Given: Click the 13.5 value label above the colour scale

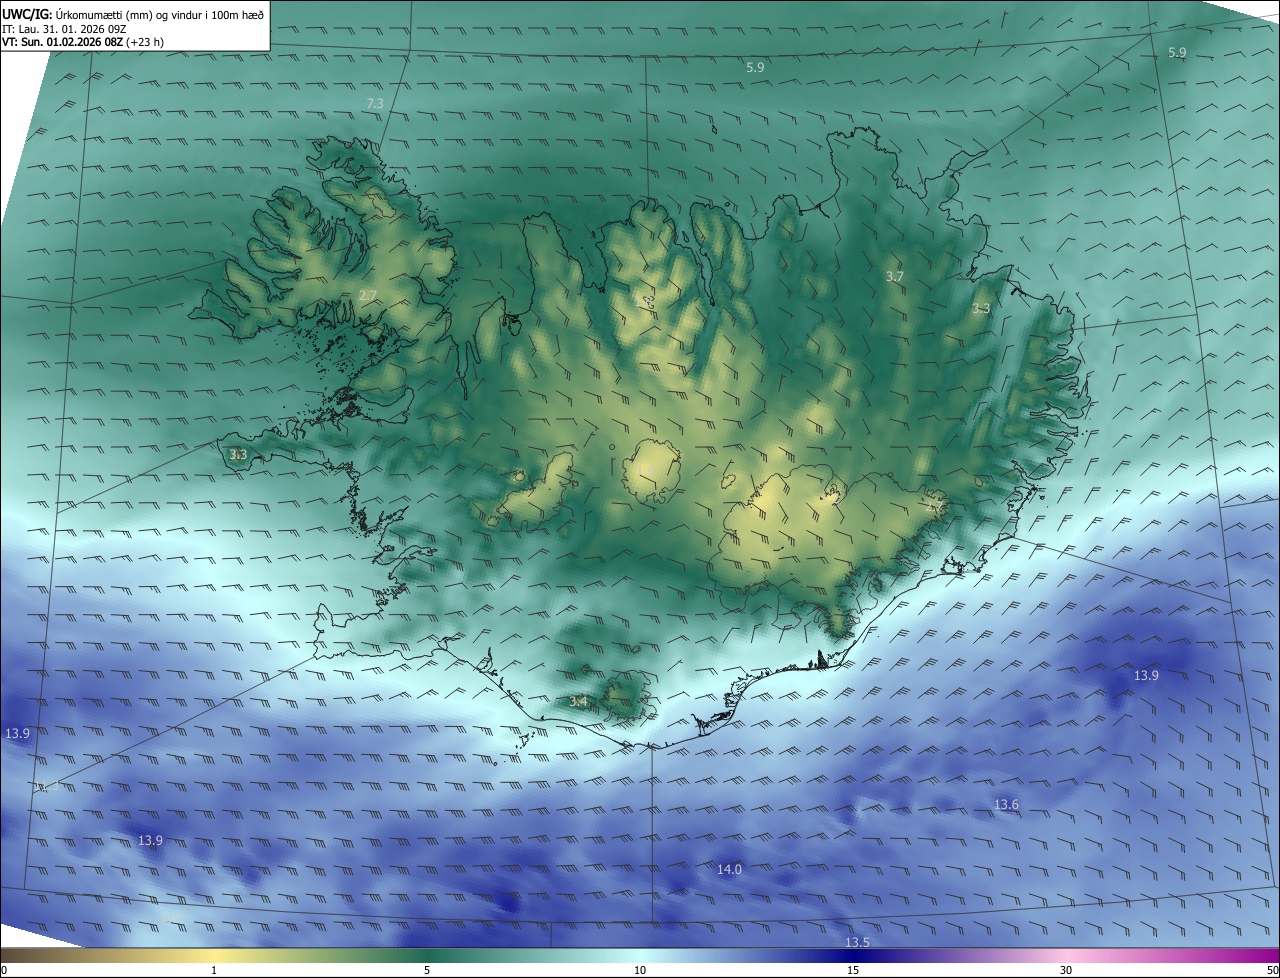Looking at the screenshot, I should (858, 943).
